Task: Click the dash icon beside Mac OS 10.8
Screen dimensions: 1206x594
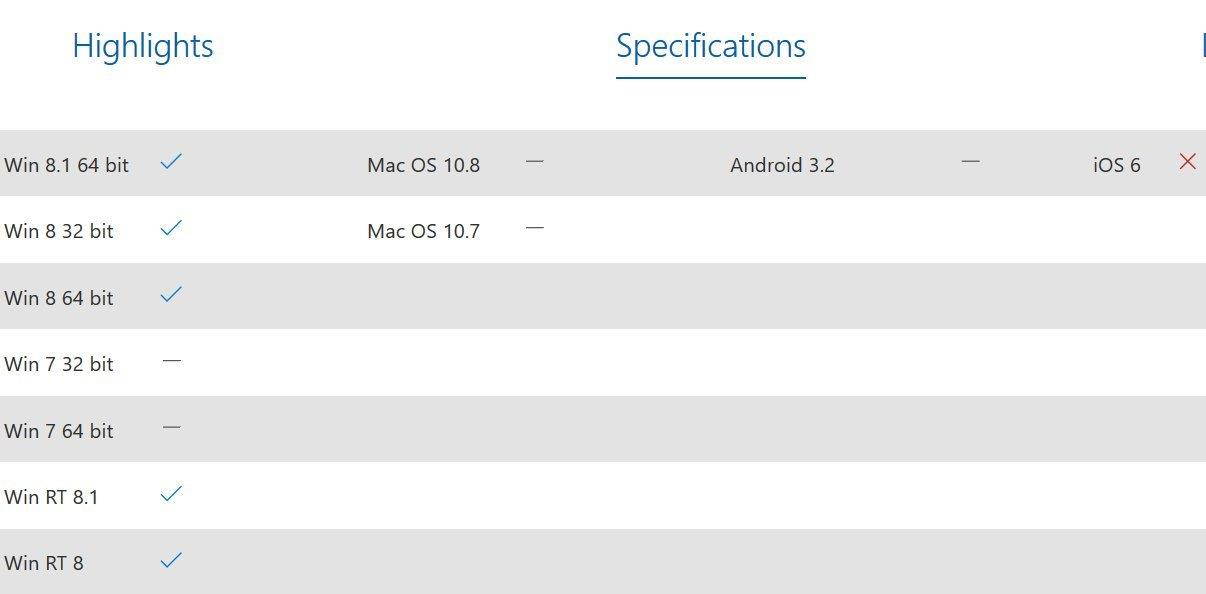Action: click(x=534, y=161)
